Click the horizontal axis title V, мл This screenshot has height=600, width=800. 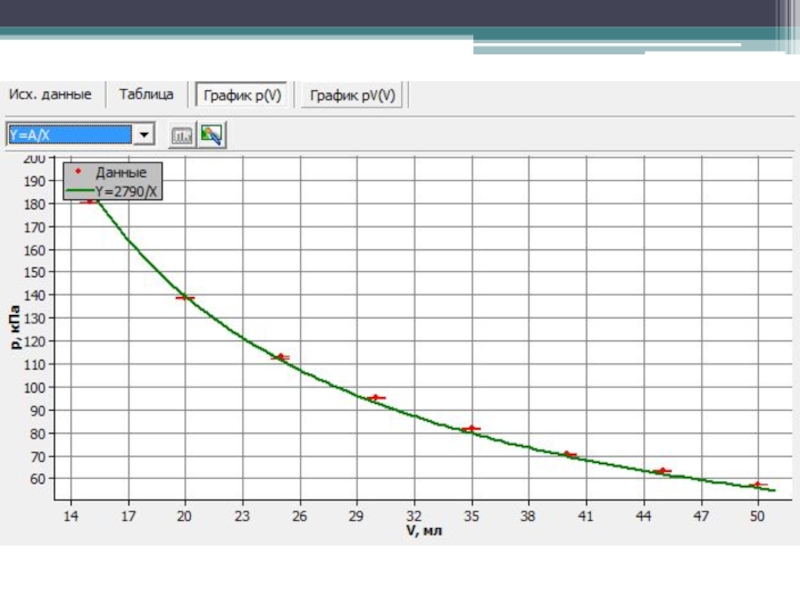(423, 531)
